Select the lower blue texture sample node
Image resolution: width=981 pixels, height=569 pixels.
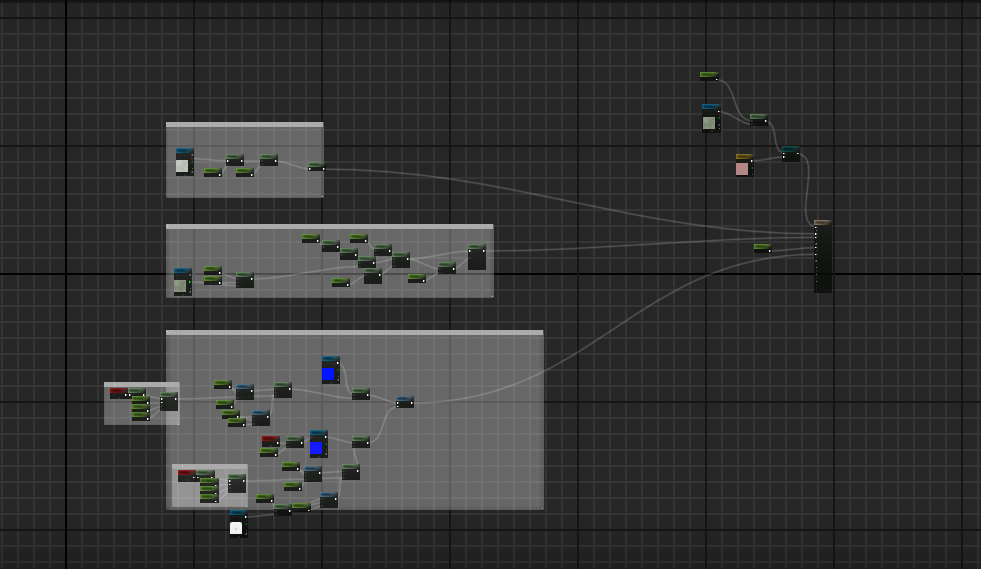coord(318,443)
